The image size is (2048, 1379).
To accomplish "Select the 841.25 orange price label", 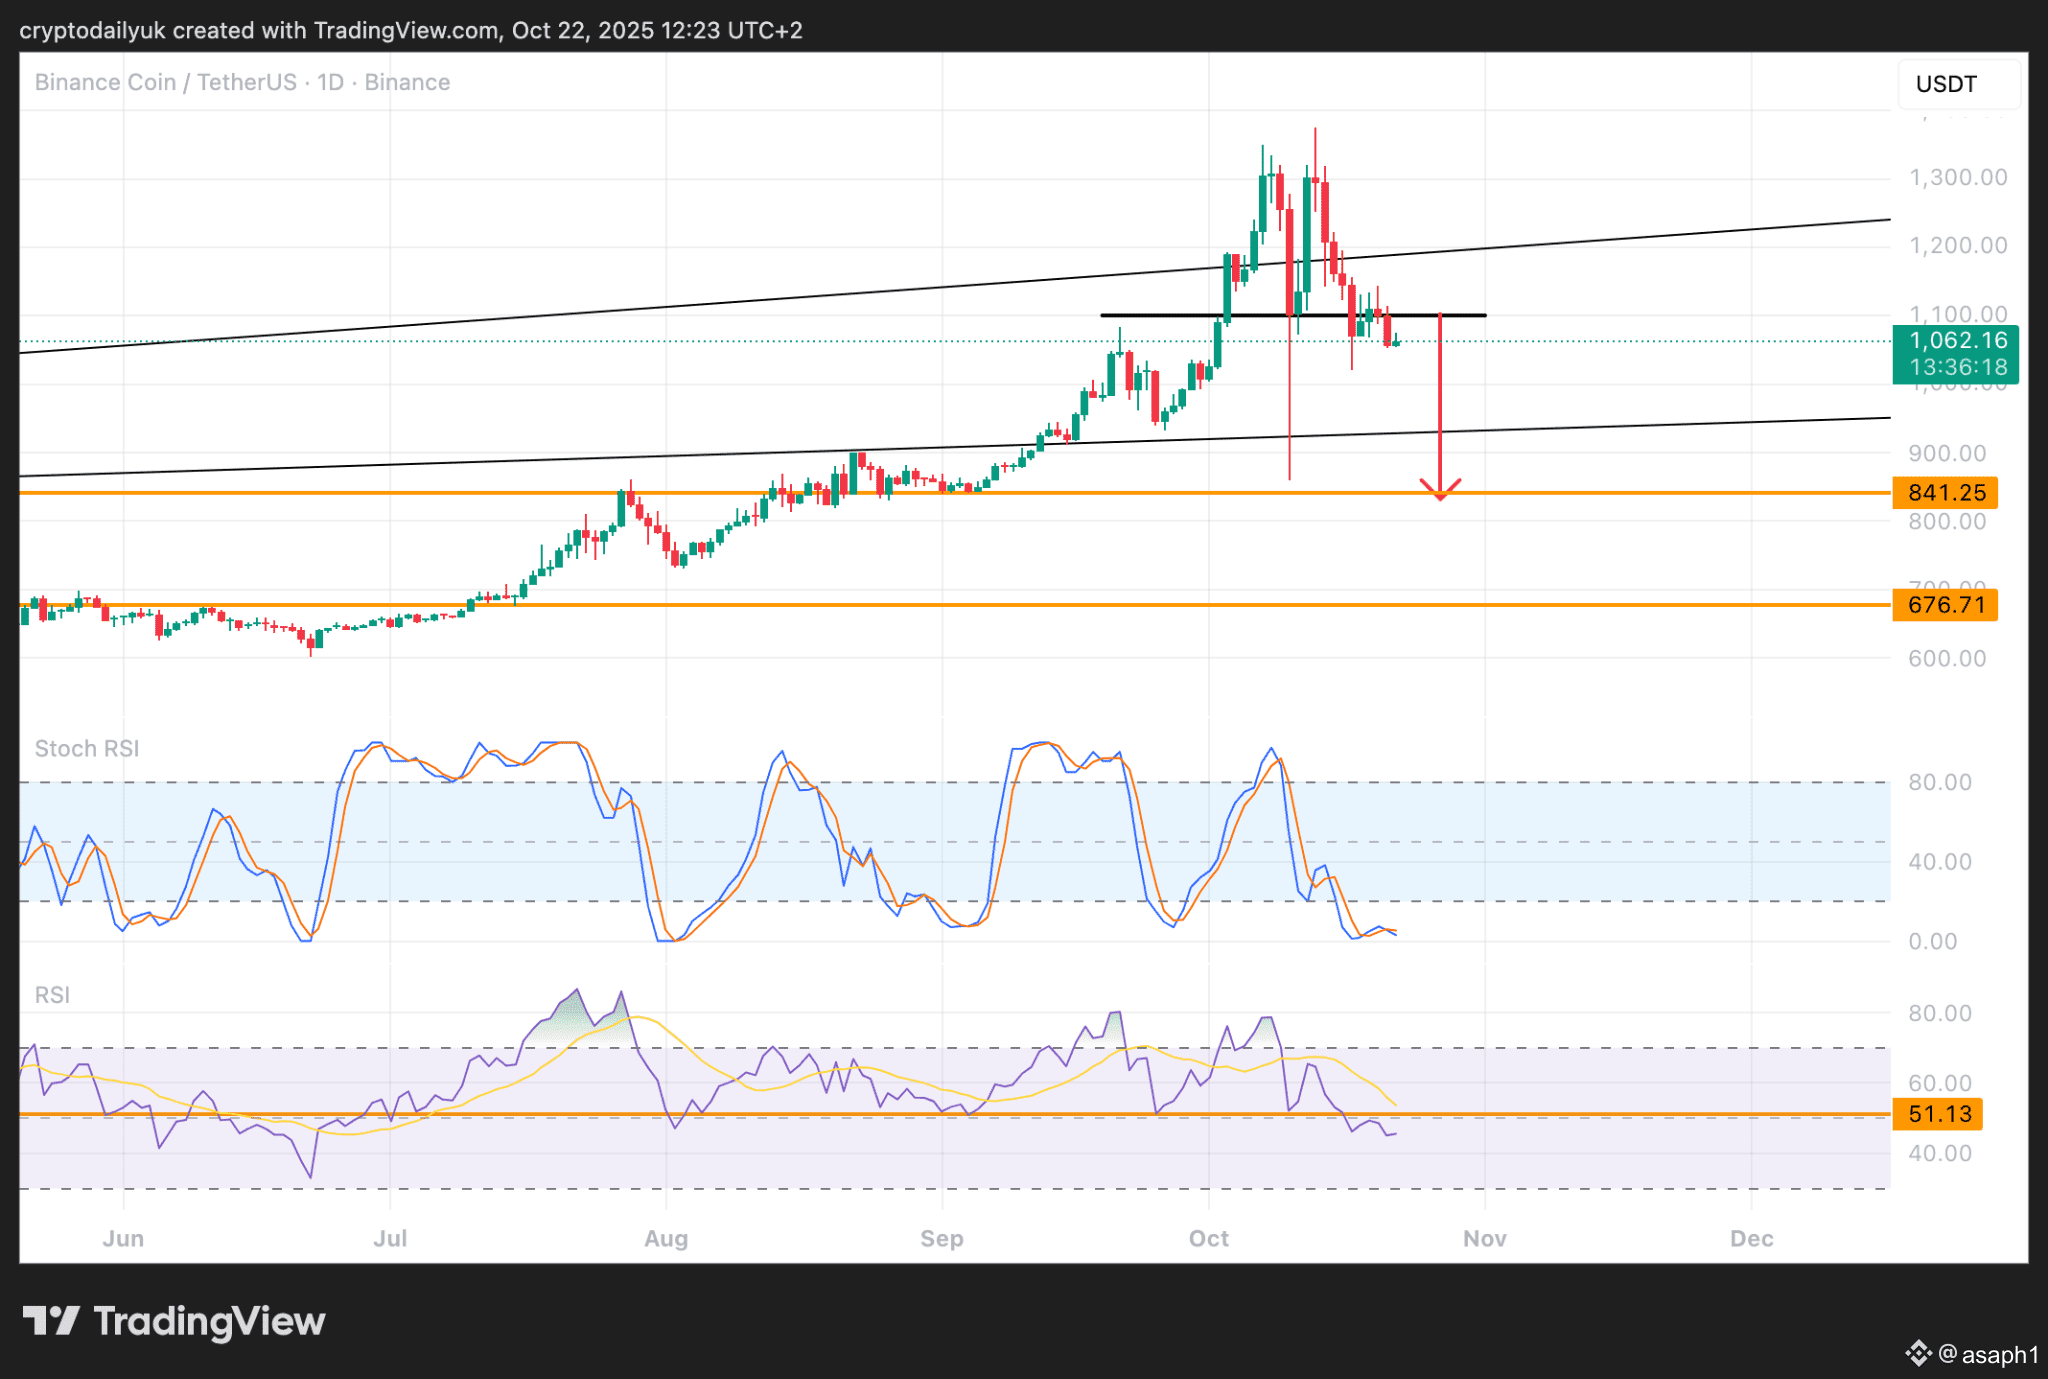I will tap(1945, 493).
